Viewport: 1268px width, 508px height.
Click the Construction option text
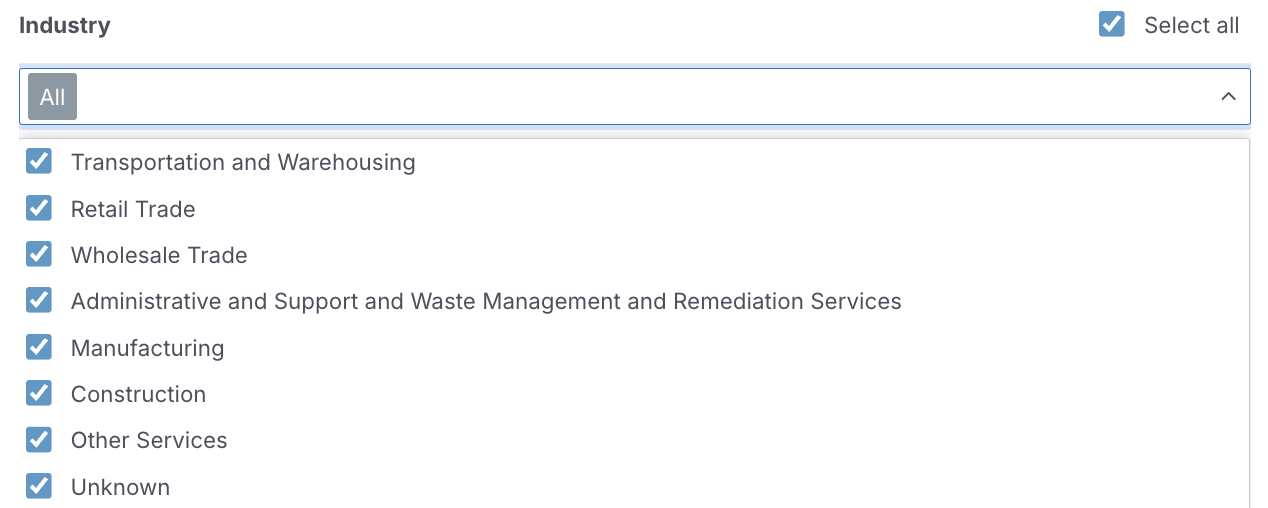(138, 394)
